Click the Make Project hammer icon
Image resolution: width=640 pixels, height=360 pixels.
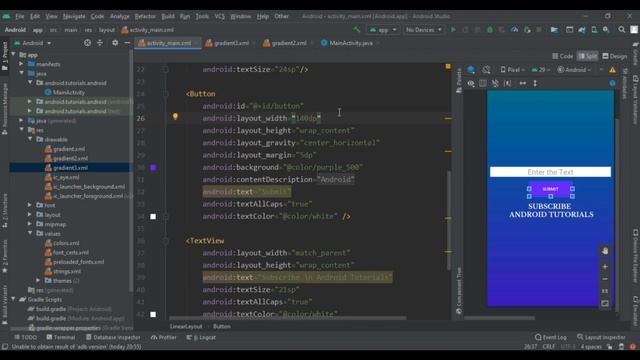pos(357,30)
